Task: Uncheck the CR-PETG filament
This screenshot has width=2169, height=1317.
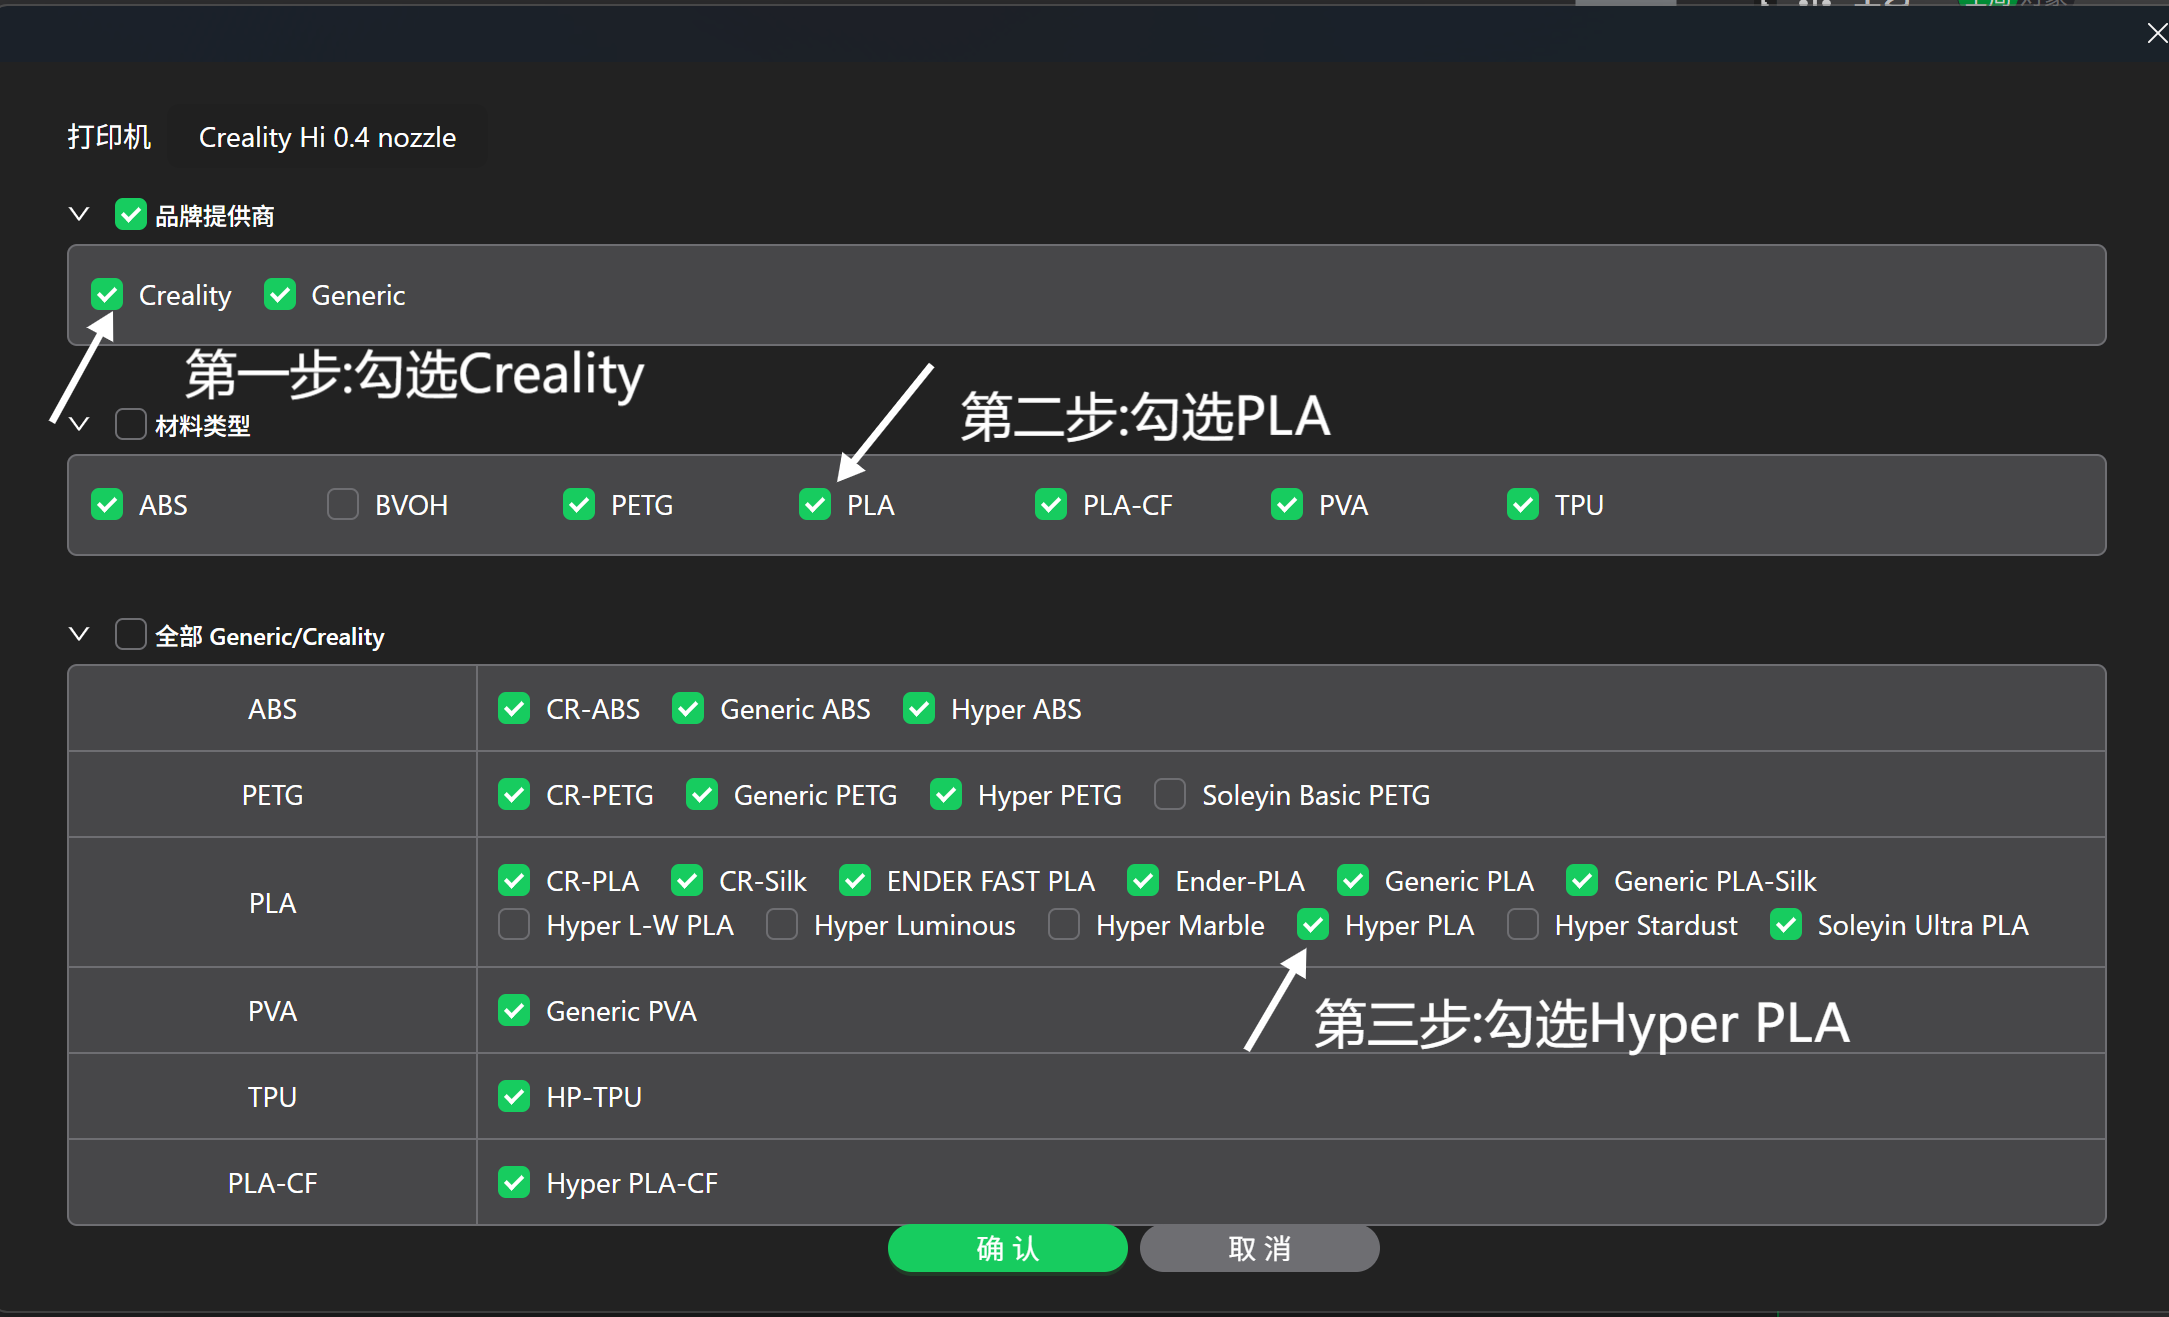Action: (x=514, y=795)
